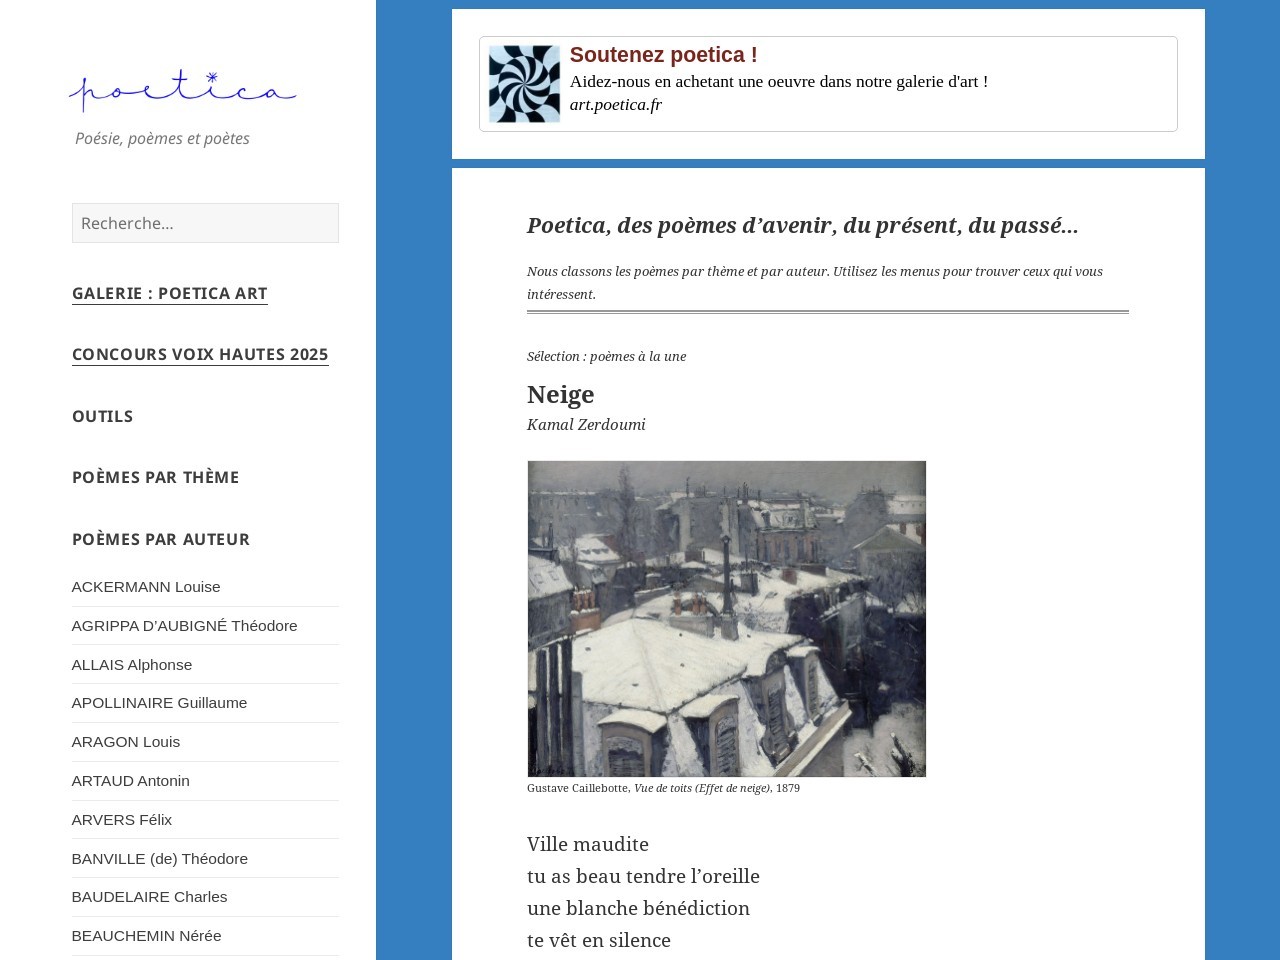Select author BEAUCHEMIN Nérée
Screen dimensions: 1280x960
click(x=146, y=936)
